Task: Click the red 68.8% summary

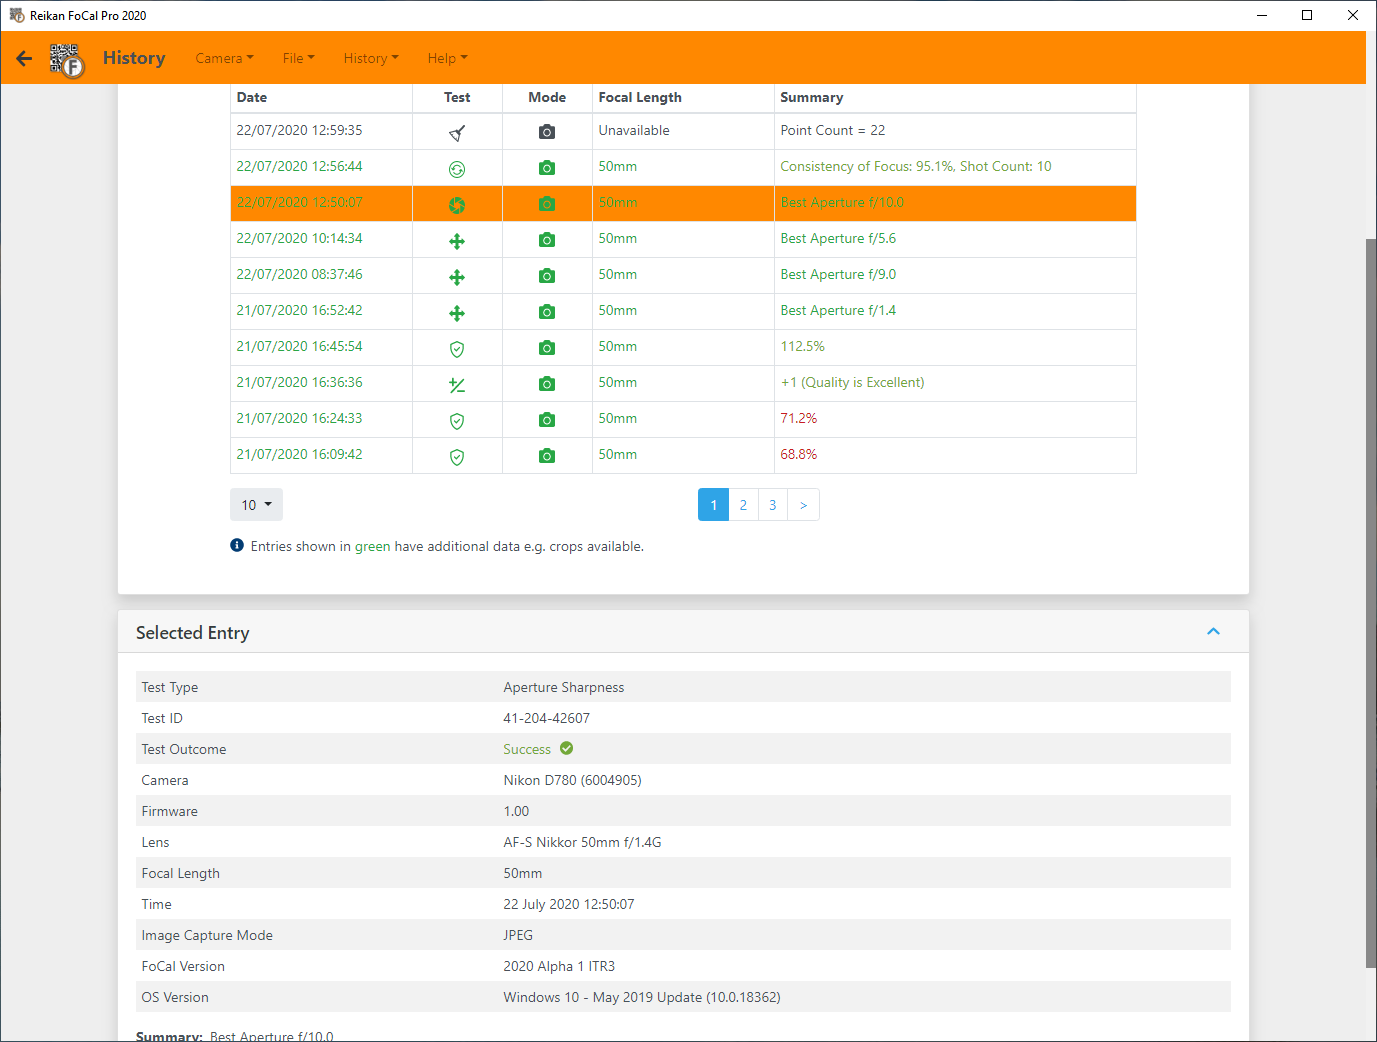Action: (x=798, y=454)
